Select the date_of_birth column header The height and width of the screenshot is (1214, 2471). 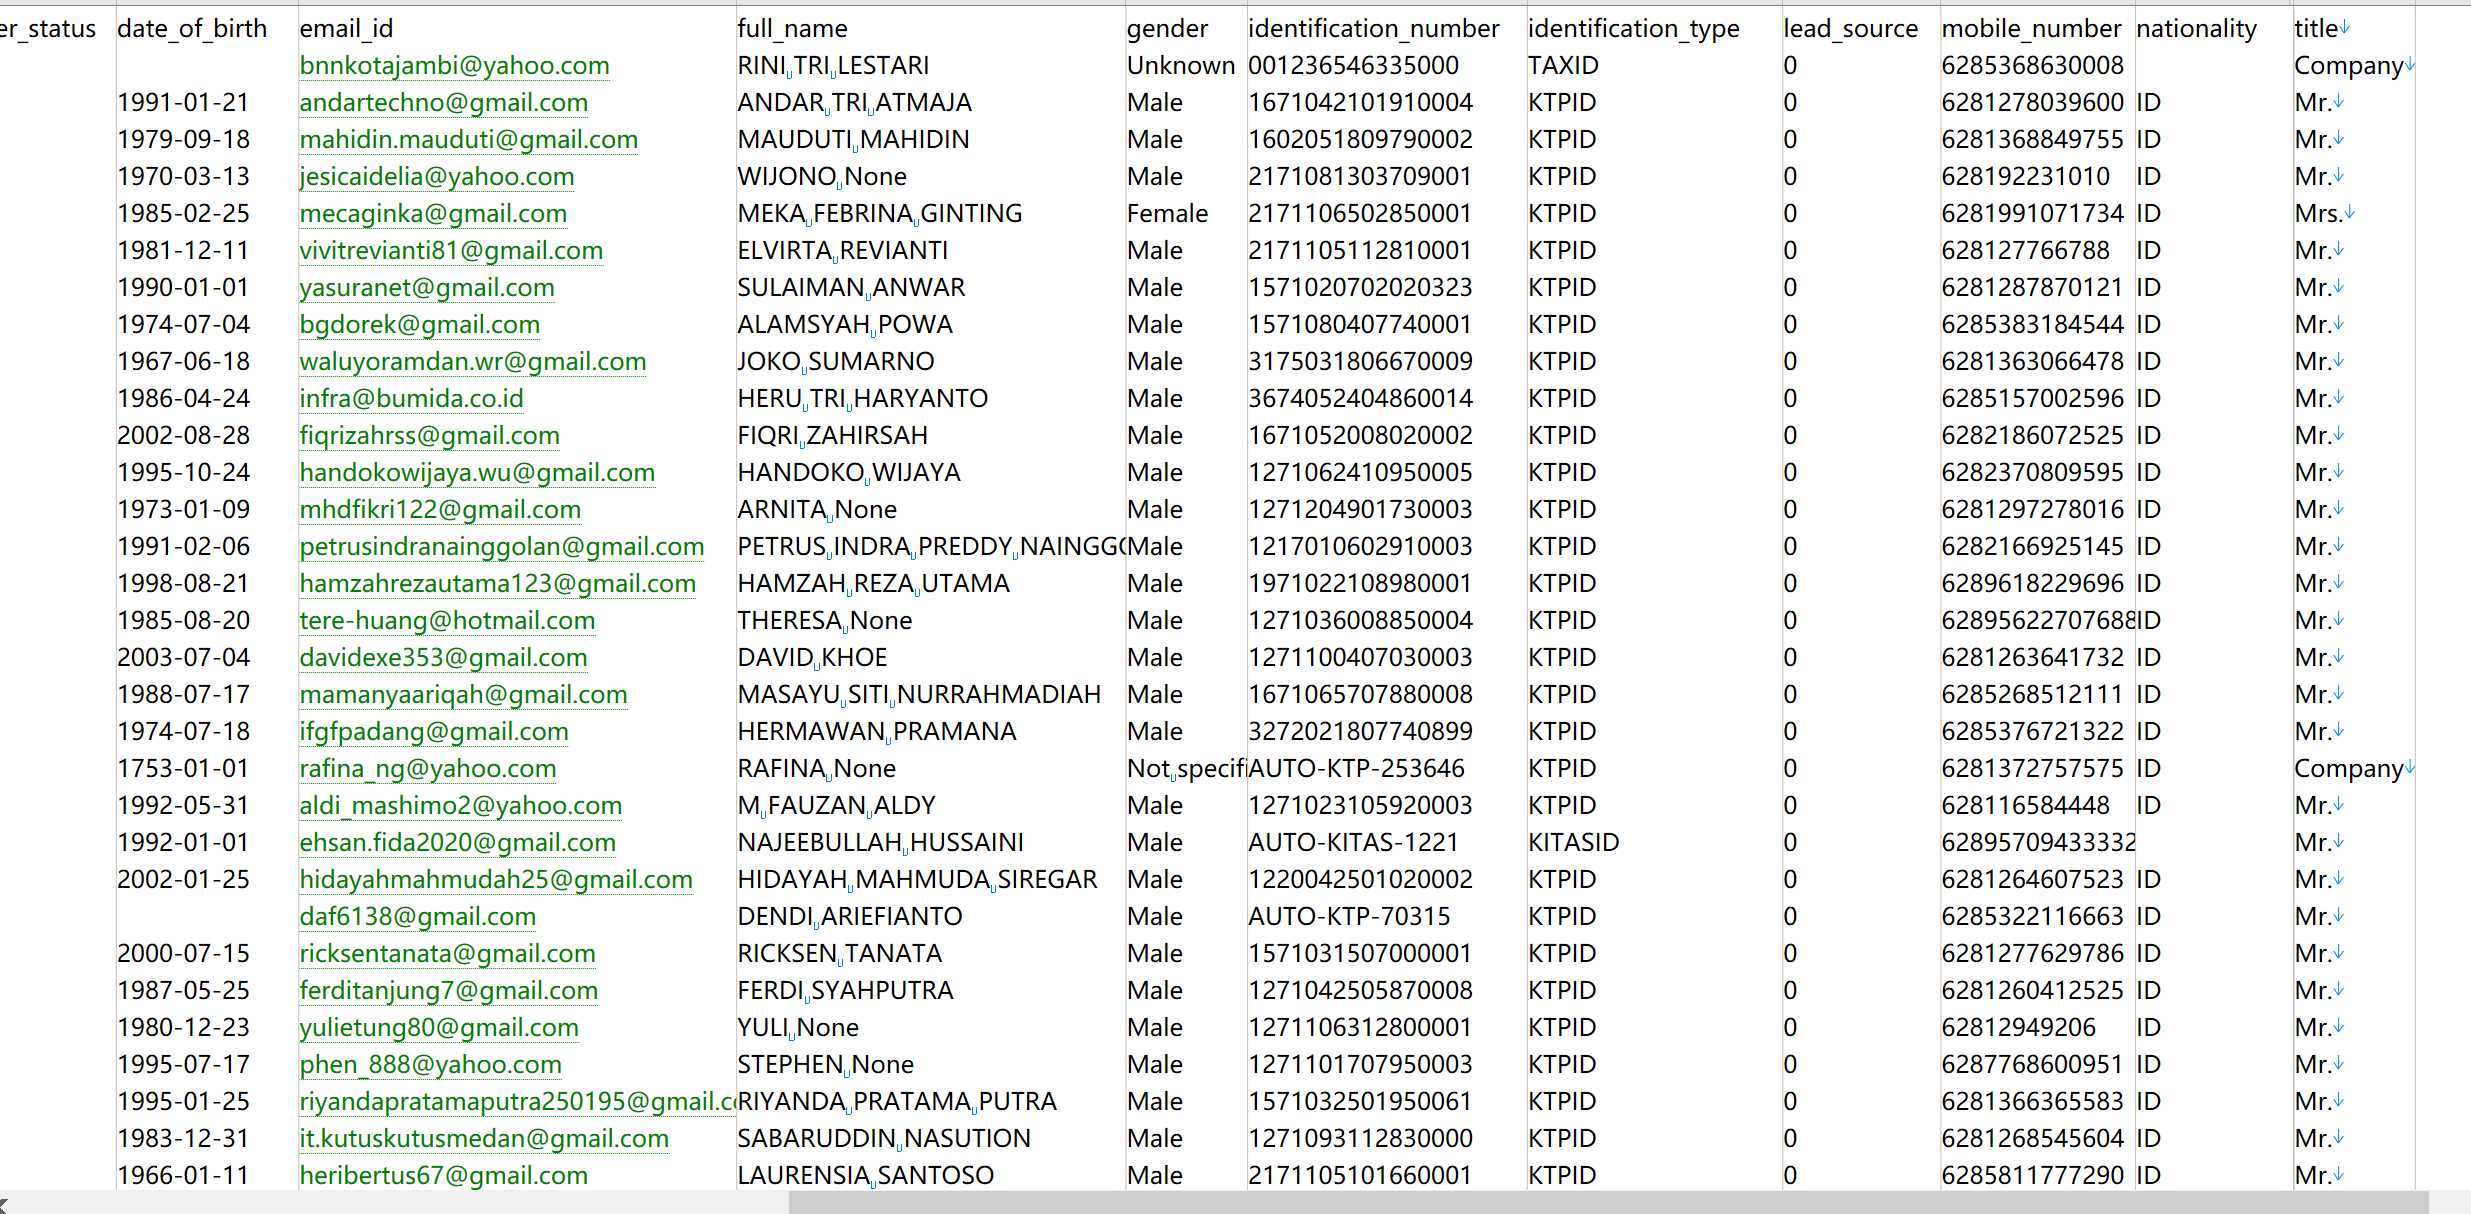(192, 29)
